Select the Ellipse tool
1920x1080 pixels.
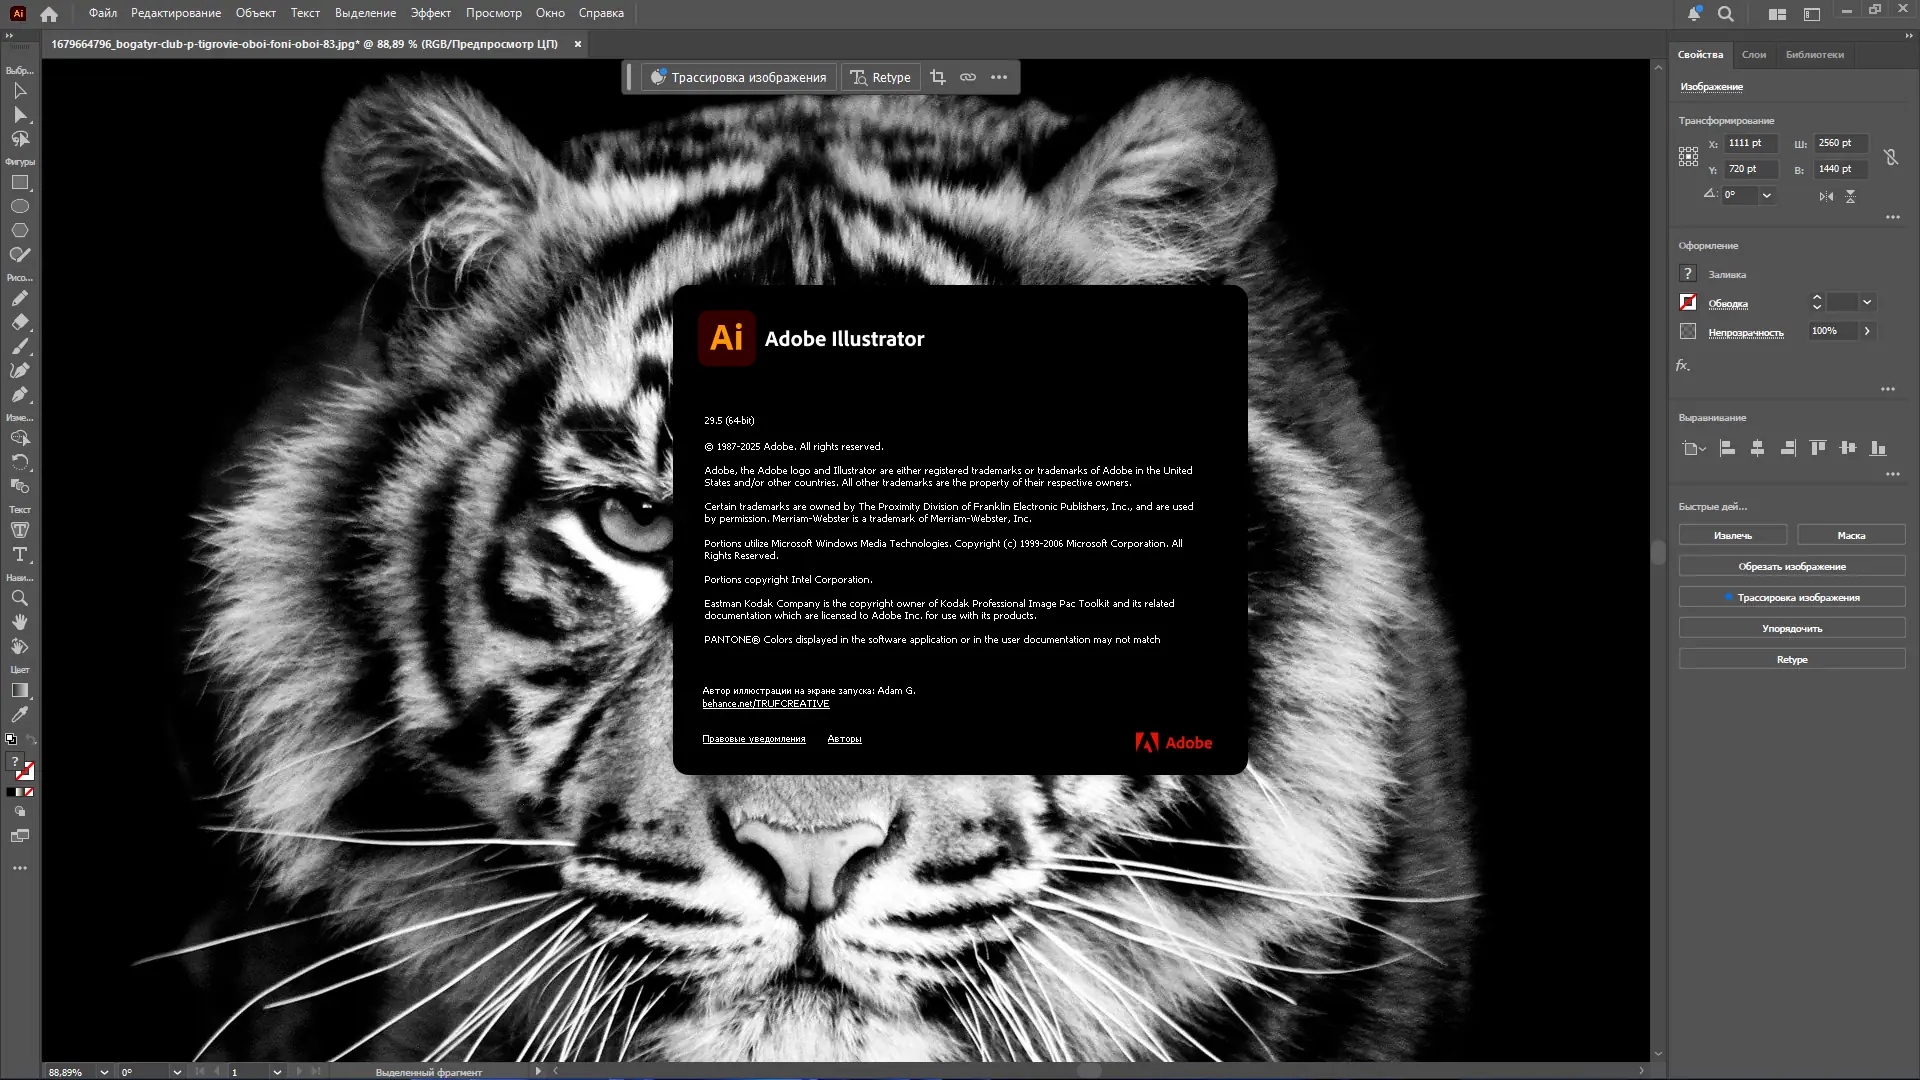point(20,206)
